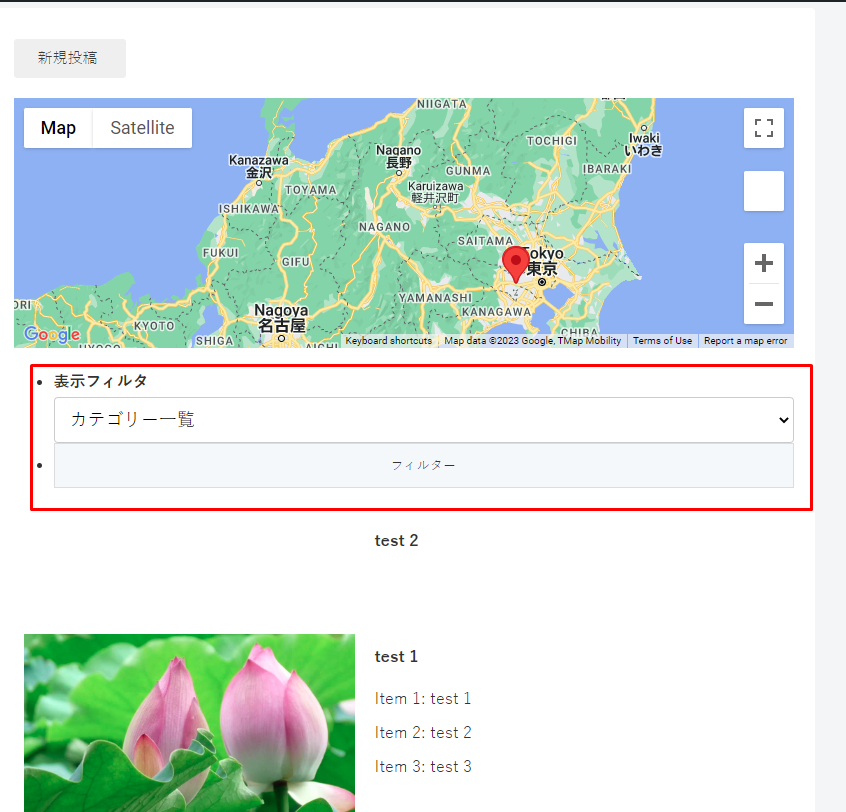Click the 新規投稿 button
The image size is (846, 812).
coord(70,58)
